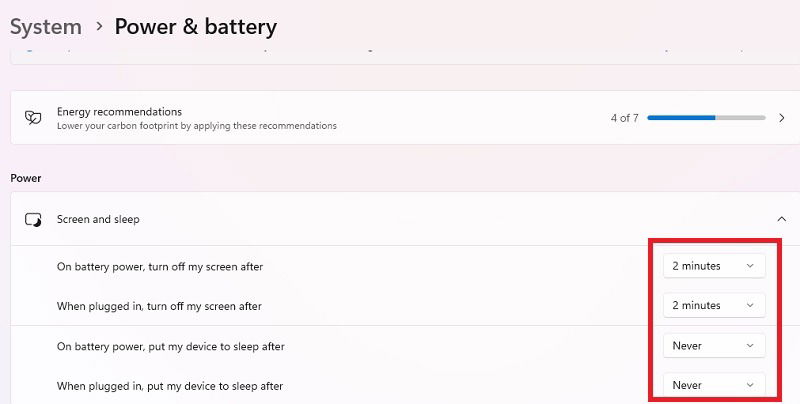The height and width of the screenshot is (404, 800).
Task: Click the breadcrumb arrow after System
Action: (x=99, y=26)
